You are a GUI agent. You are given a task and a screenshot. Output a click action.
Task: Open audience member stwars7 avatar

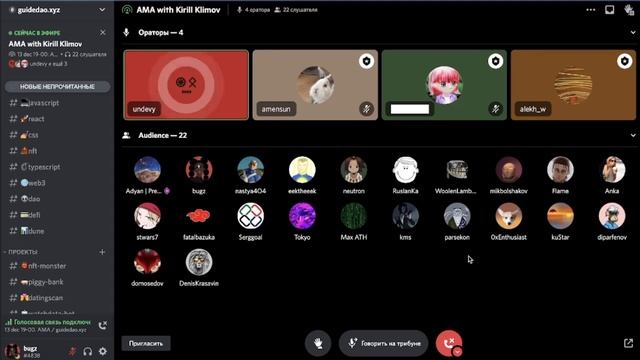(x=147, y=216)
